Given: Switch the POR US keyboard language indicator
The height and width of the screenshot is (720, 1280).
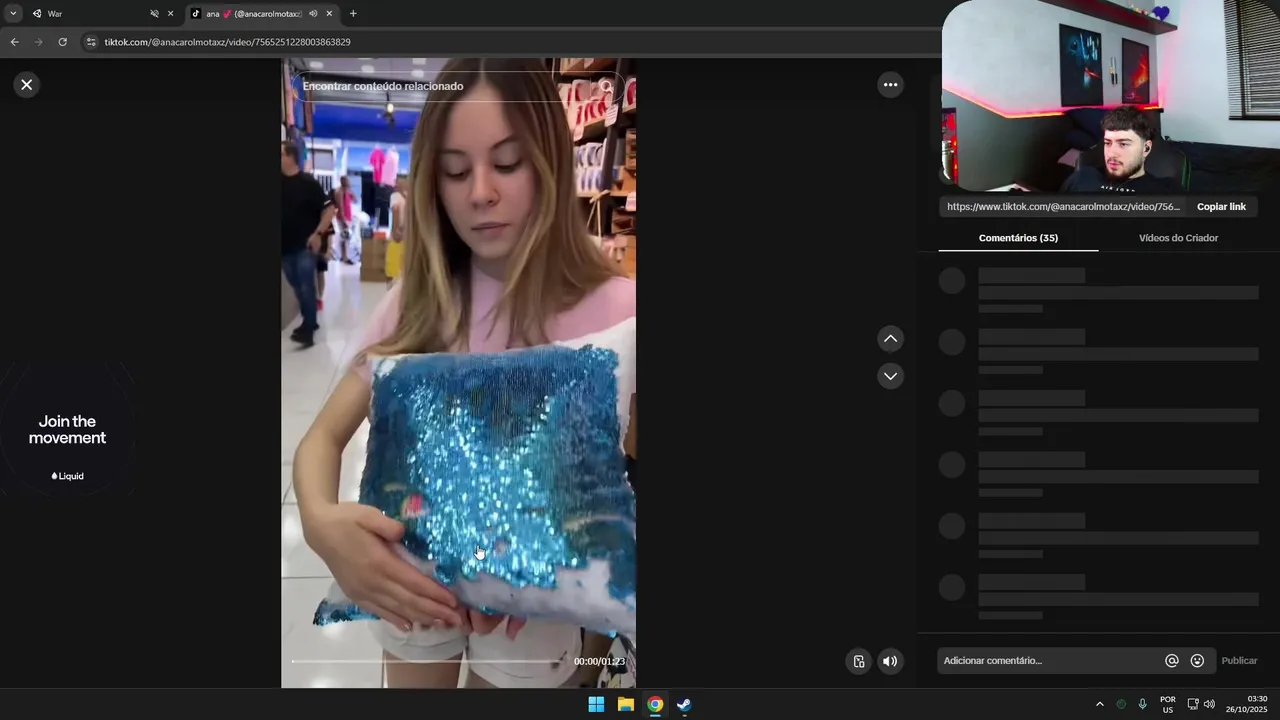Looking at the screenshot, I should [1168, 704].
